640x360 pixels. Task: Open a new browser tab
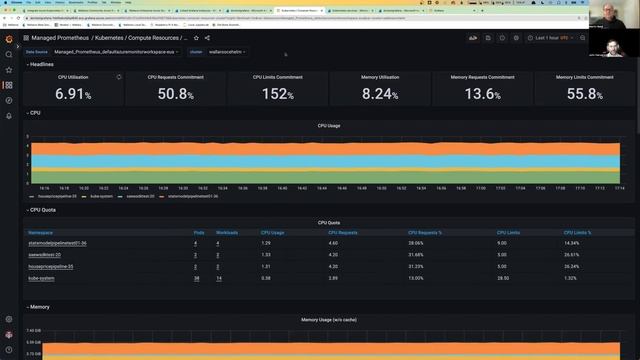[482, 11]
